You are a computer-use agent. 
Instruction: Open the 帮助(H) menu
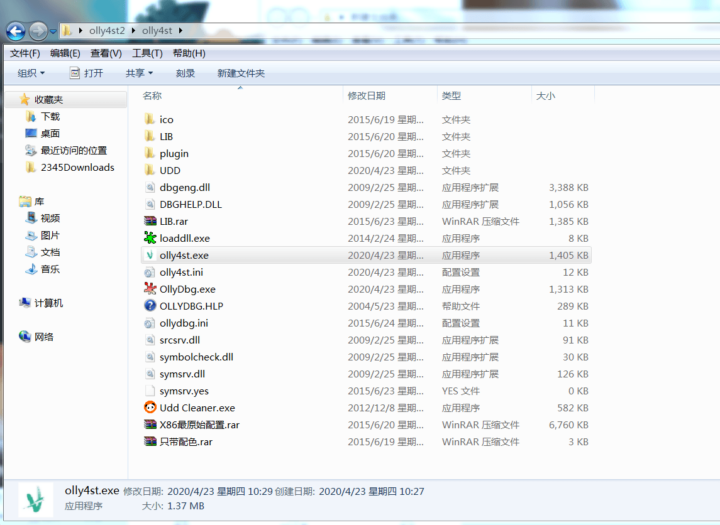tap(189, 53)
